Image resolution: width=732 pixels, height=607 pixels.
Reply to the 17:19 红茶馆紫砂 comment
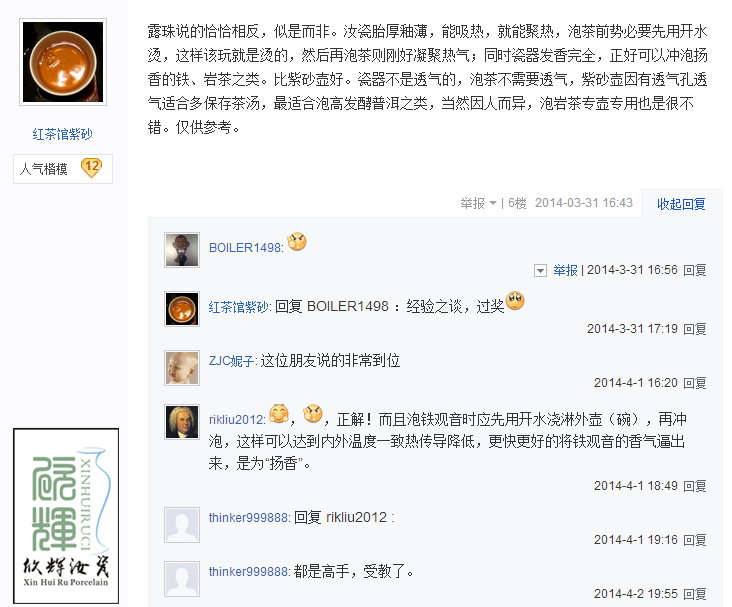pyautogui.click(x=695, y=329)
